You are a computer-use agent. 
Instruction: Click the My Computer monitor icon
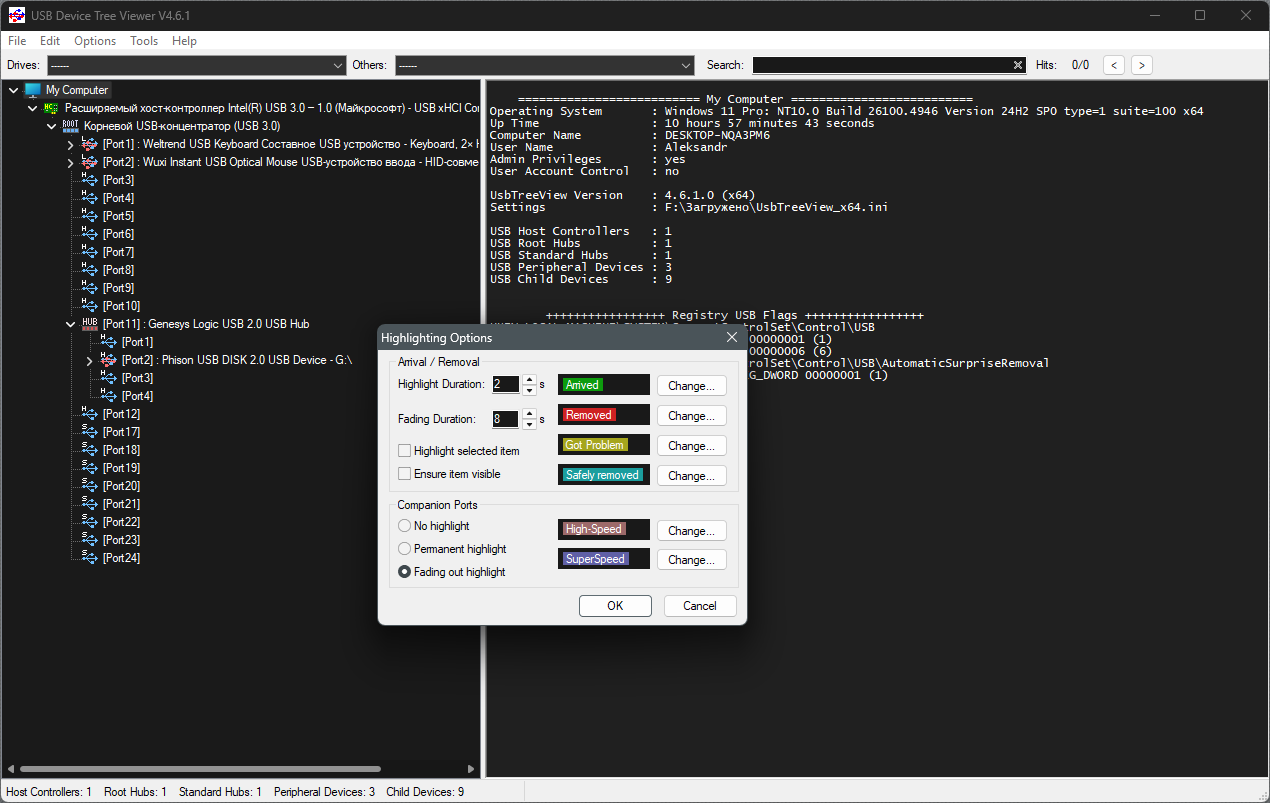pos(33,90)
